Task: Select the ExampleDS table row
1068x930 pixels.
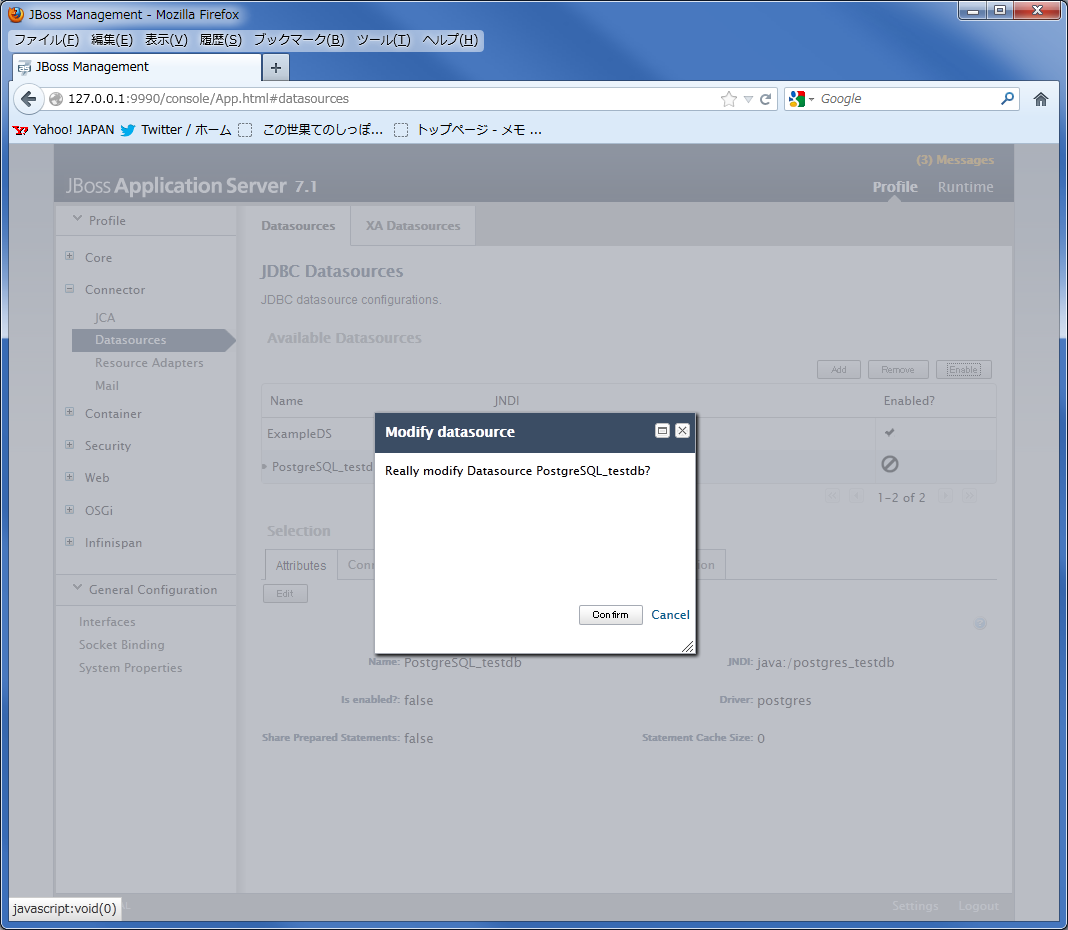Action: point(629,433)
